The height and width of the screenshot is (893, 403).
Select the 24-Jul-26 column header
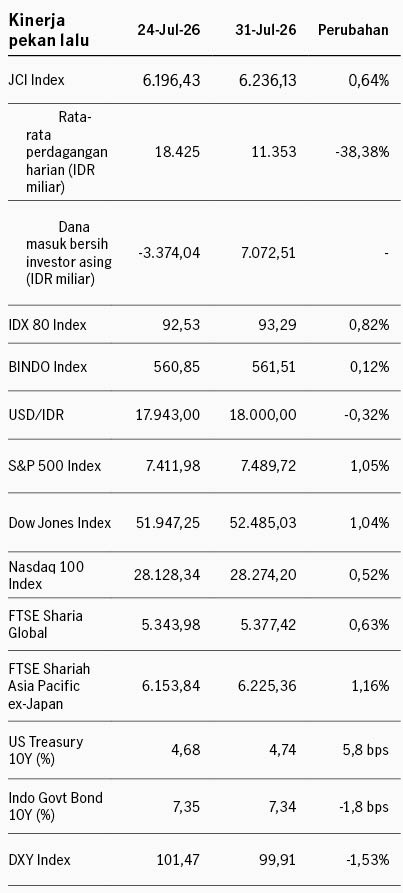(168, 30)
